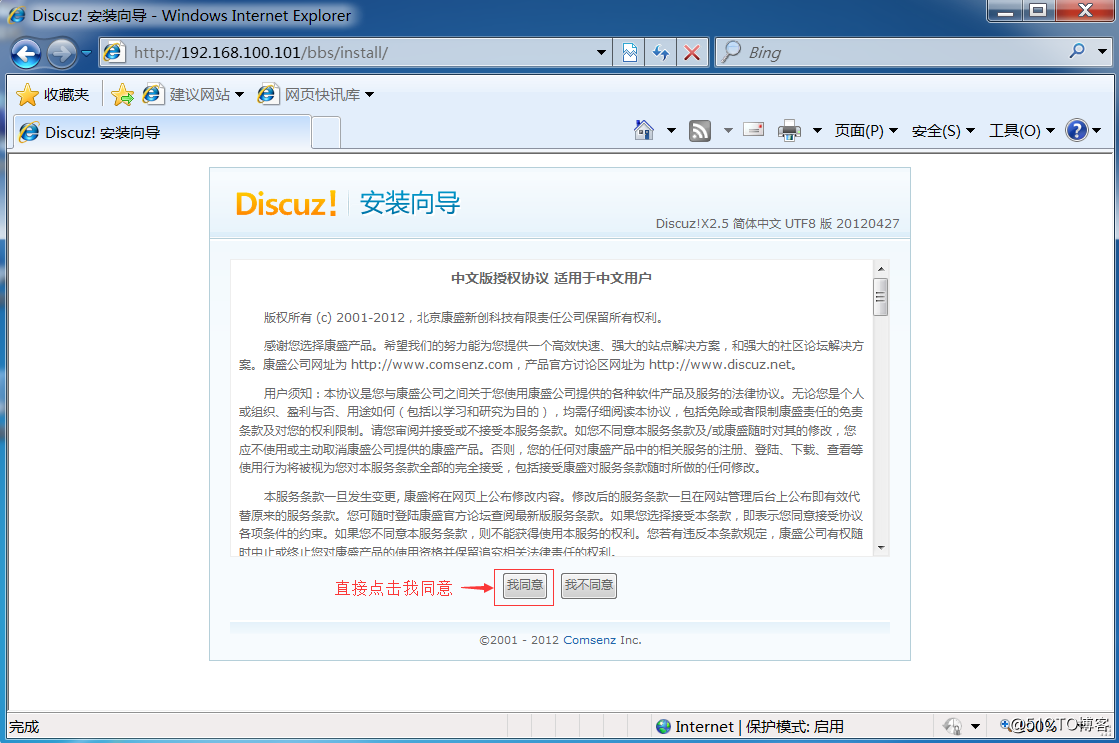Click the Internet security zone globe icon
The width and height of the screenshot is (1119, 743).
coord(664,727)
